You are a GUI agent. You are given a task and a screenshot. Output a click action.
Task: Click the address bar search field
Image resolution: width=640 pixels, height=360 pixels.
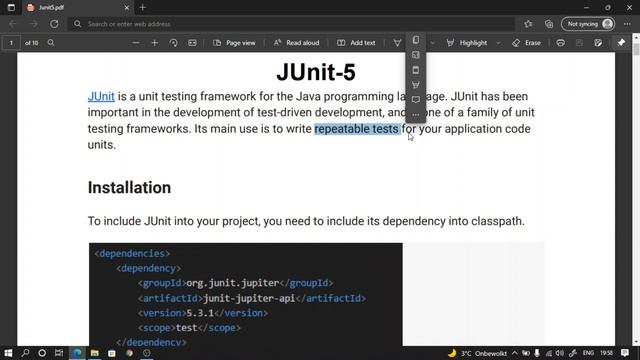click(291, 24)
